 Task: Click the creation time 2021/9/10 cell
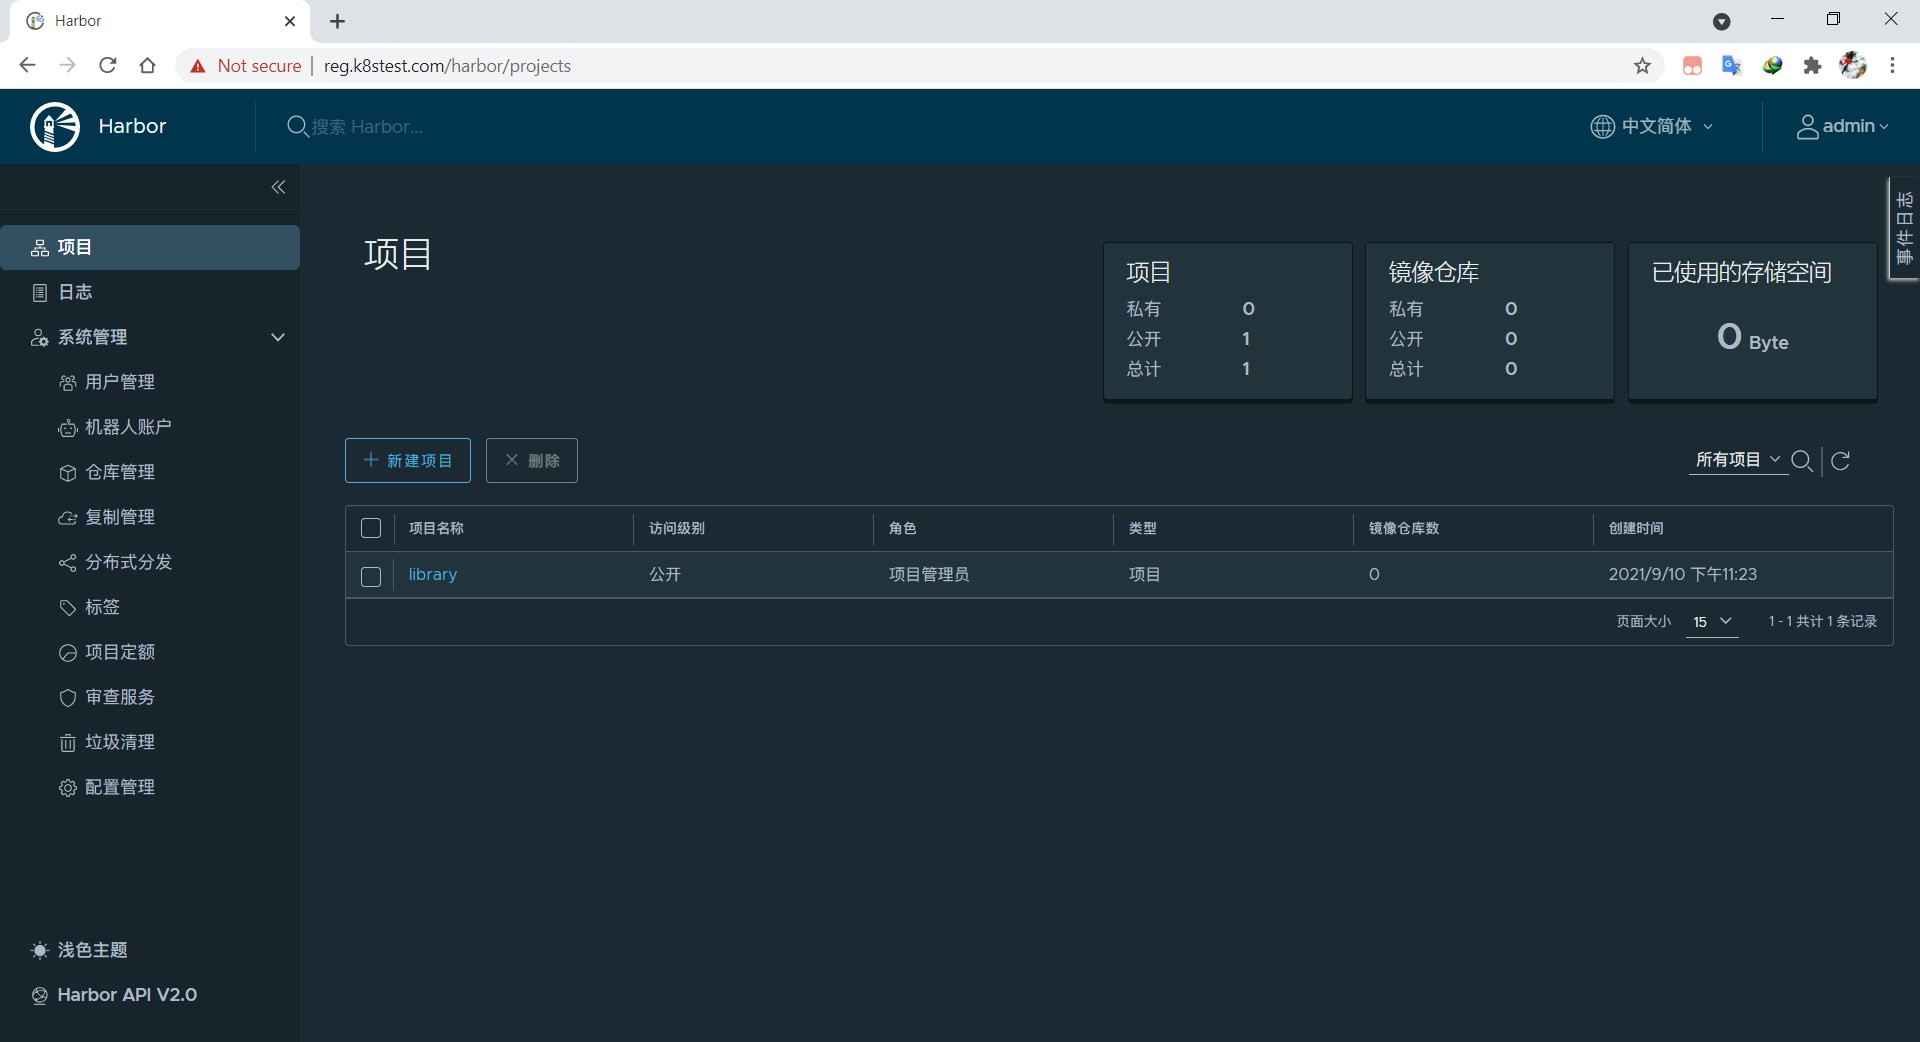coord(1682,574)
